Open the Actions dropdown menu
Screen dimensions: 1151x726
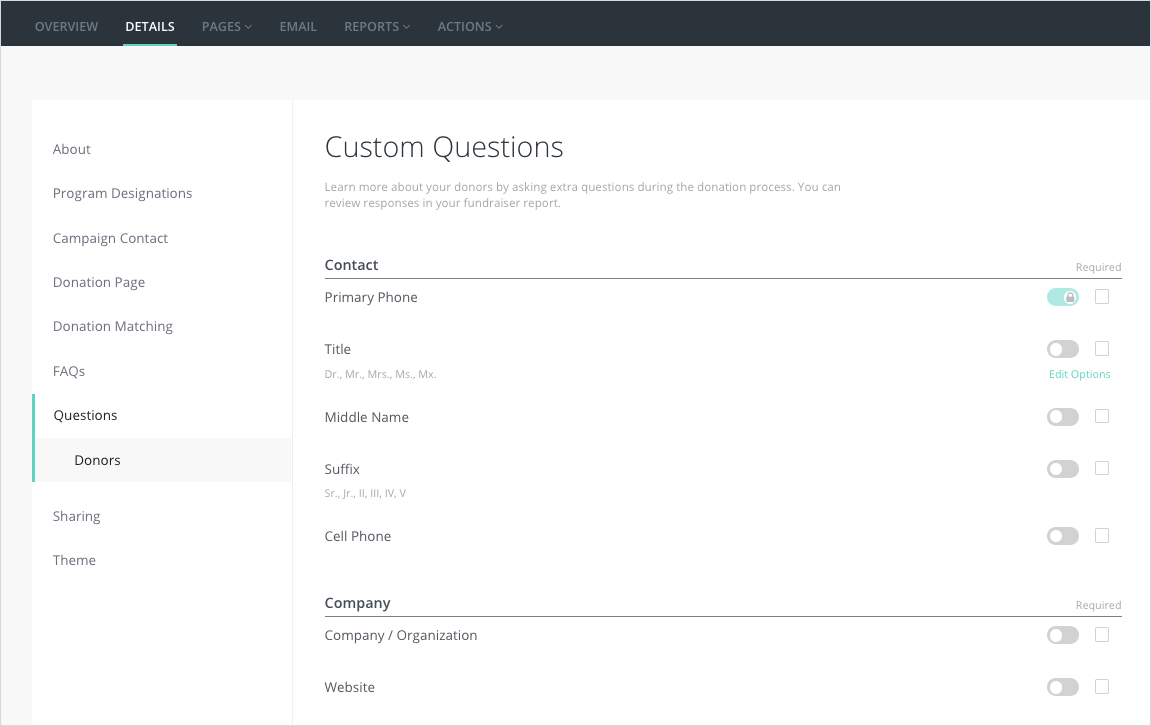(x=470, y=27)
